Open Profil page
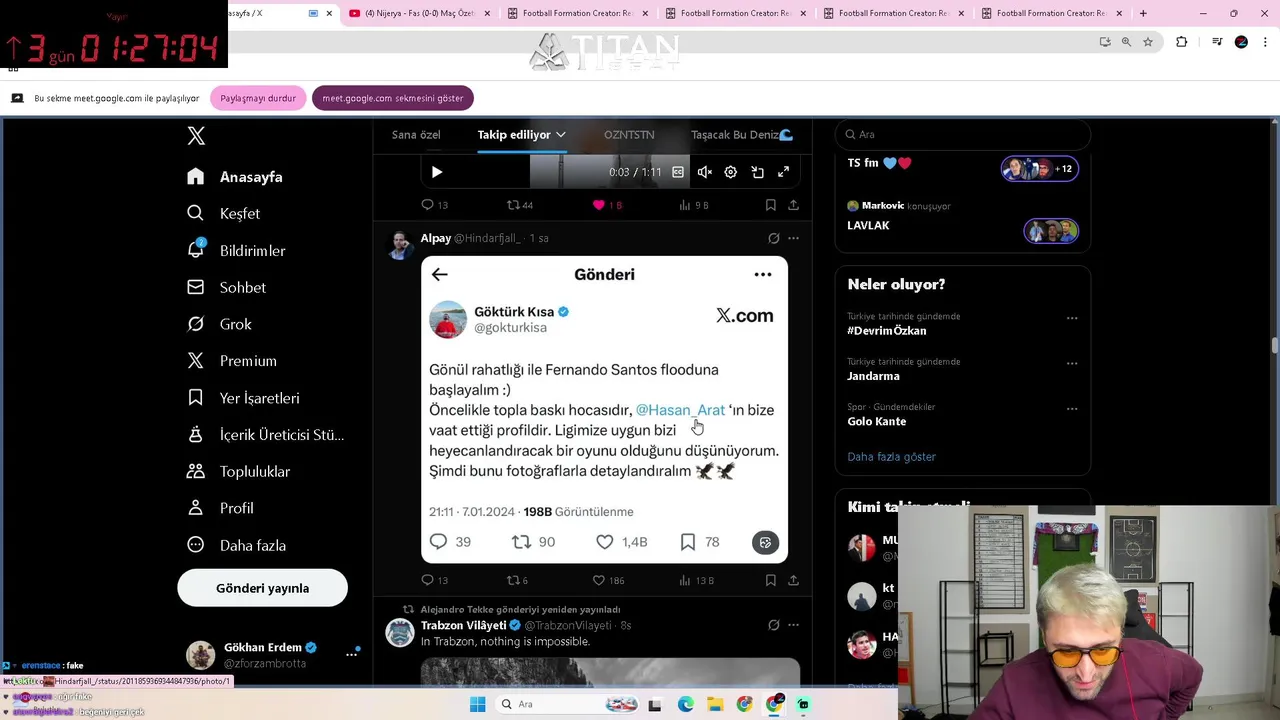The width and height of the screenshot is (1280, 720). click(x=221, y=508)
